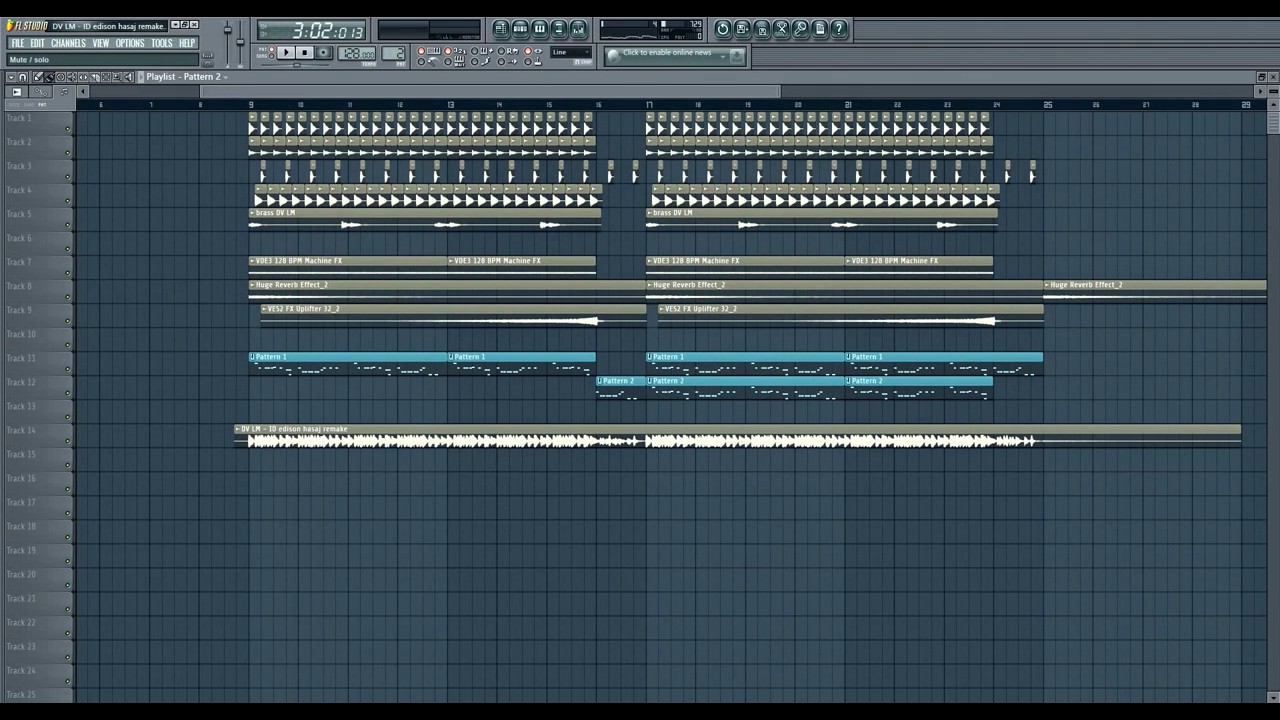Toggle Song mode radio light
This screenshot has width=1280, height=720.
pyautogui.click(x=271, y=56)
